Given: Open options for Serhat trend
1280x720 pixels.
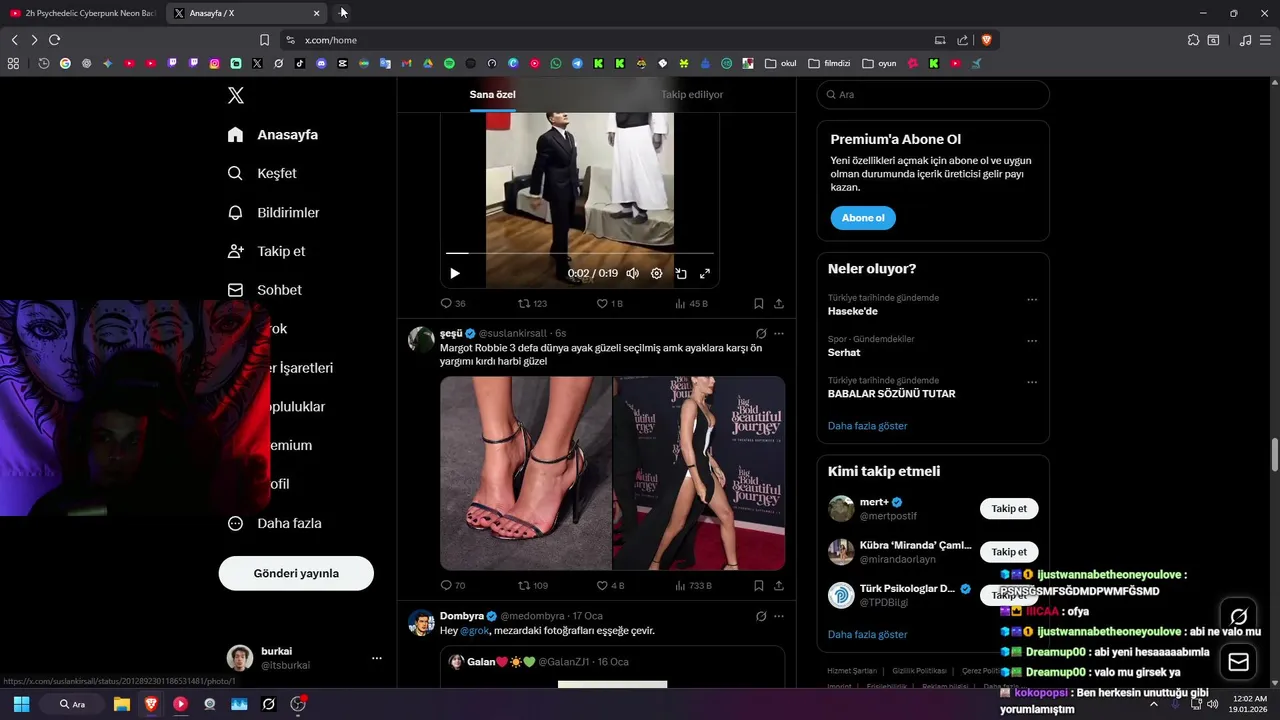Looking at the screenshot, I should tap(1032, 341).
